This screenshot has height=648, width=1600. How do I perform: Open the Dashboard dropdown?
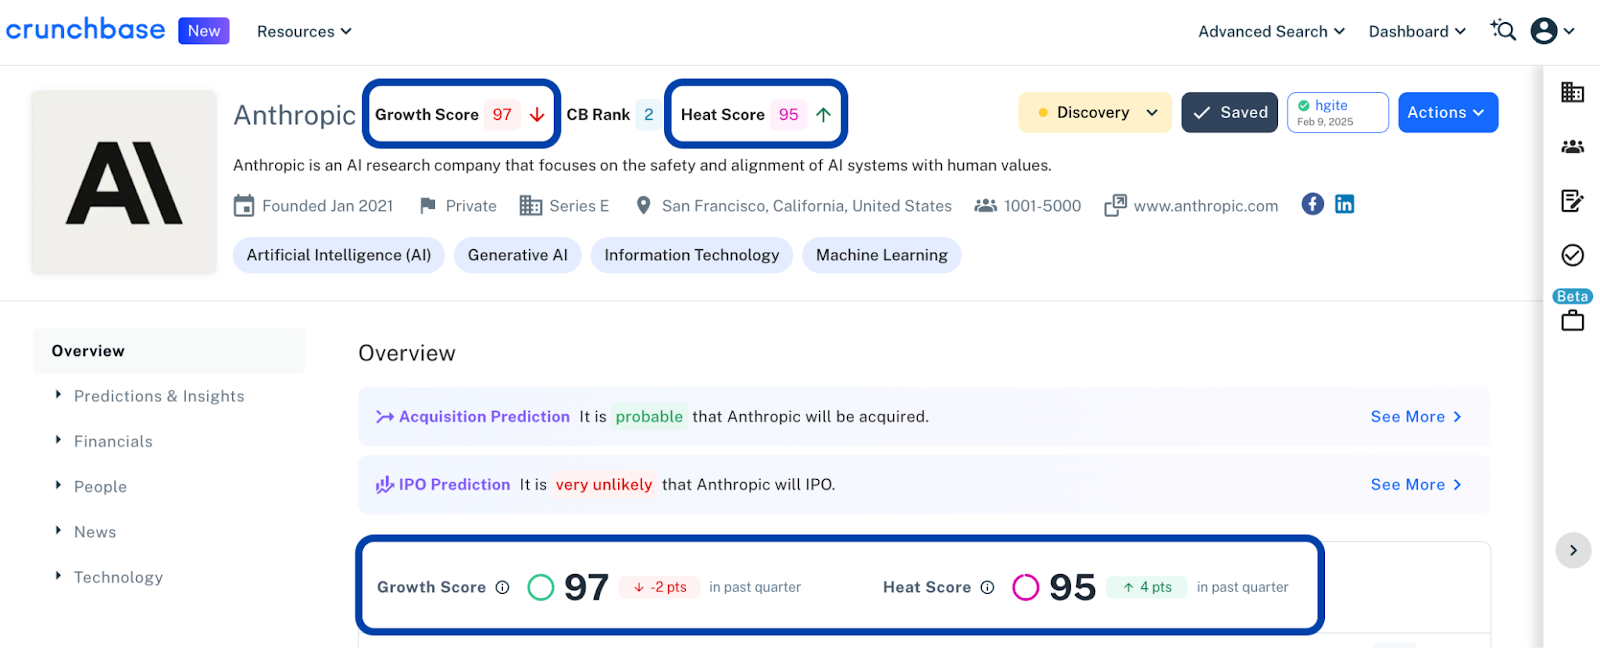1417,31
